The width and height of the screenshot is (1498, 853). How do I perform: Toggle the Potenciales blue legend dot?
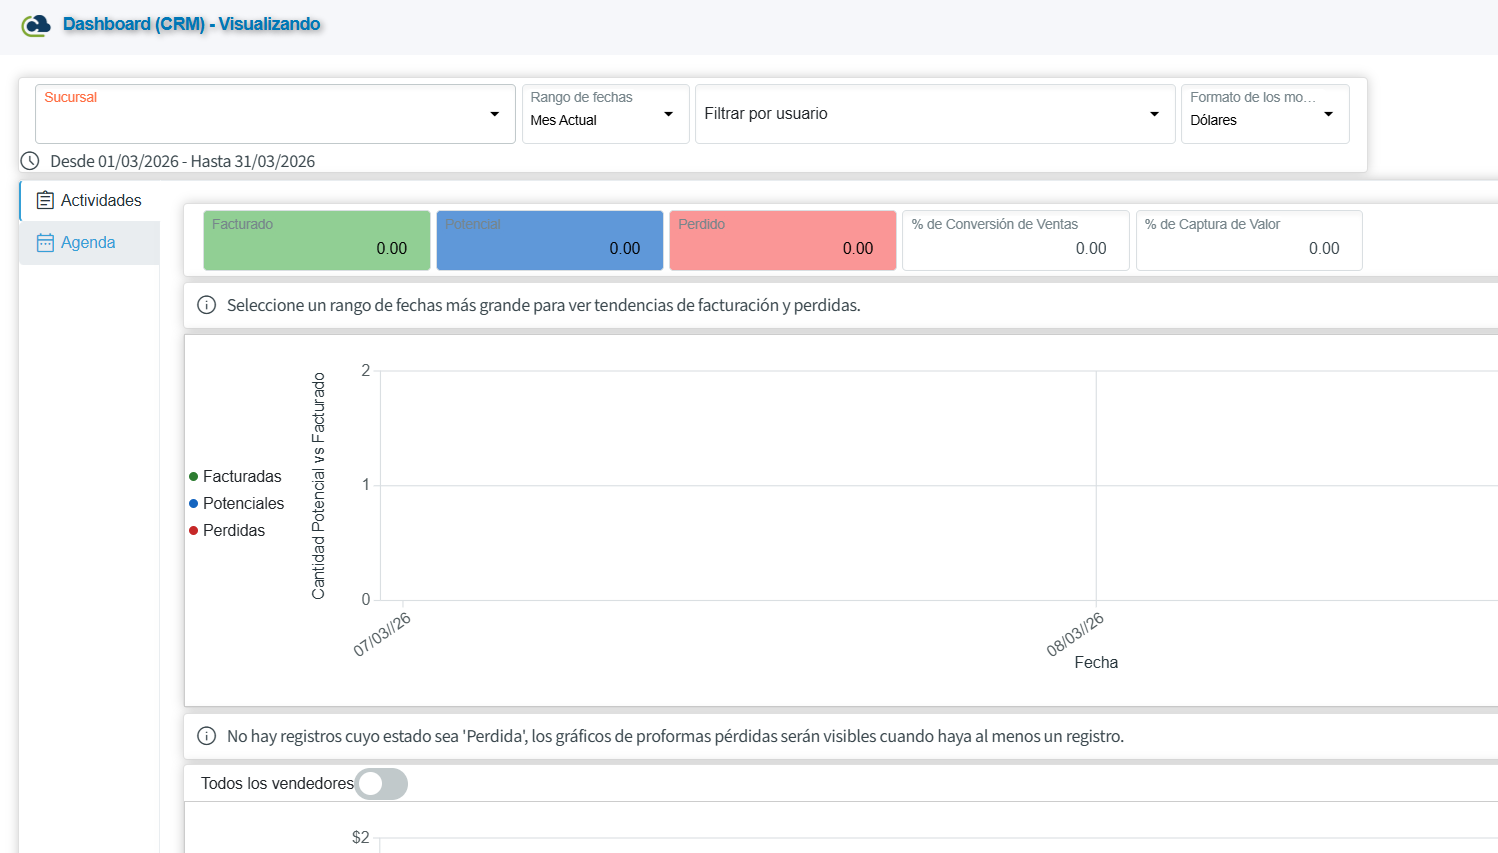pos(194,504)
